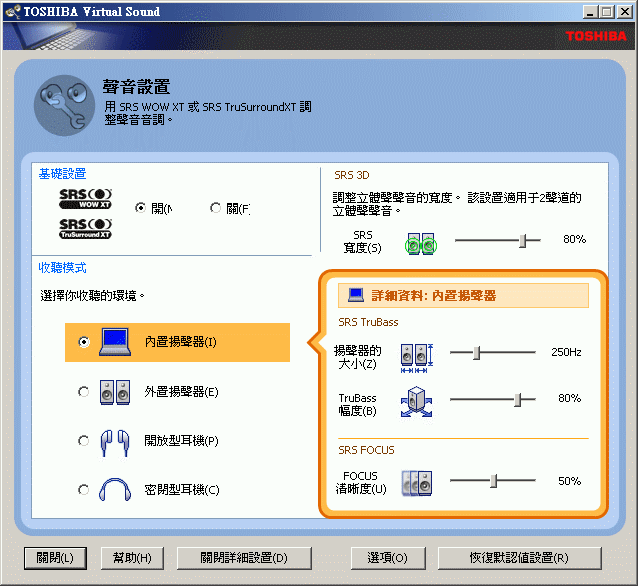Image resolution: width=638 pixels, height=586 pixels.
Task: Click the FOCUS clarity speakers icon
Action: pos(417,483)
